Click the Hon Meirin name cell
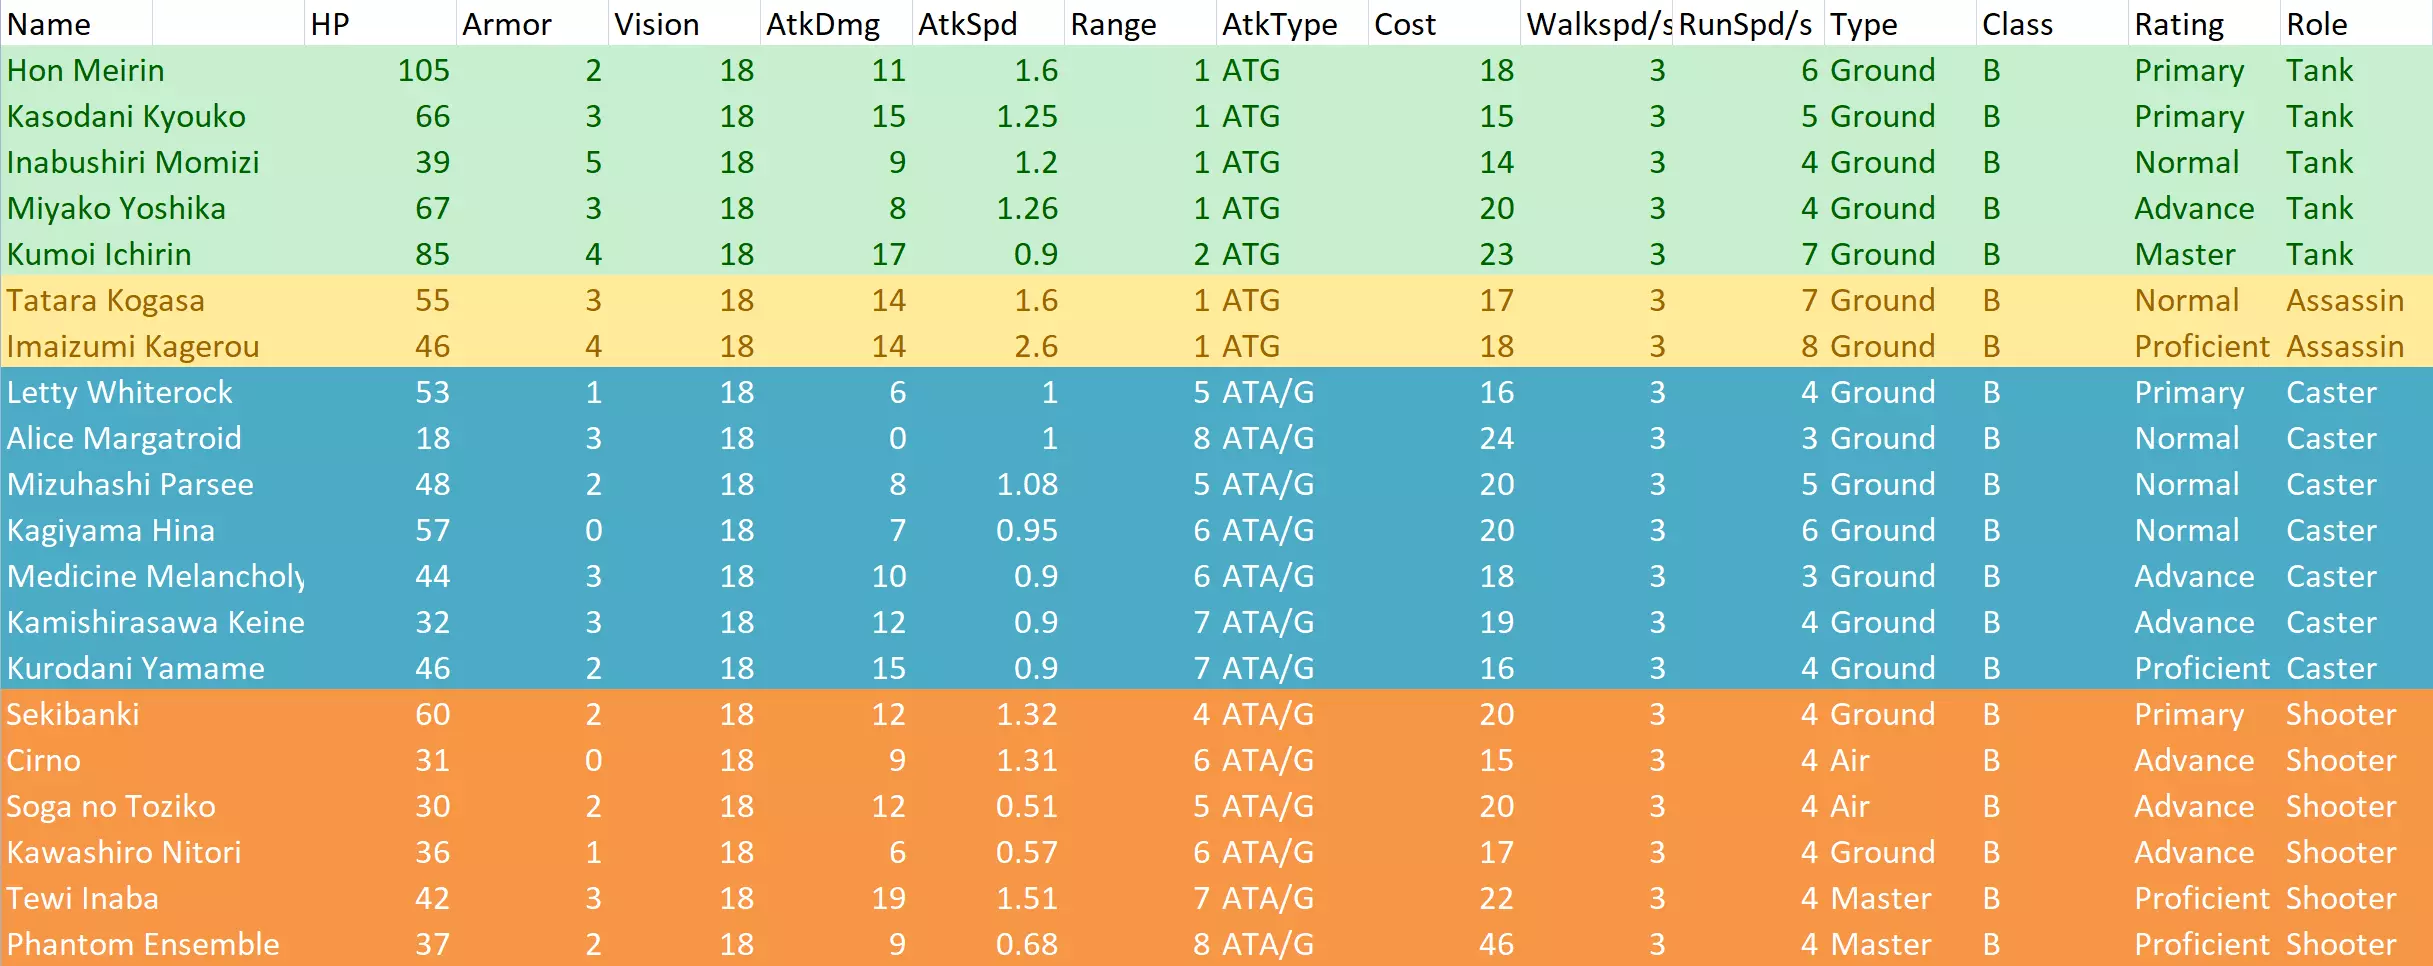This screenshot has height=966, width=2433. pos(86,70)
